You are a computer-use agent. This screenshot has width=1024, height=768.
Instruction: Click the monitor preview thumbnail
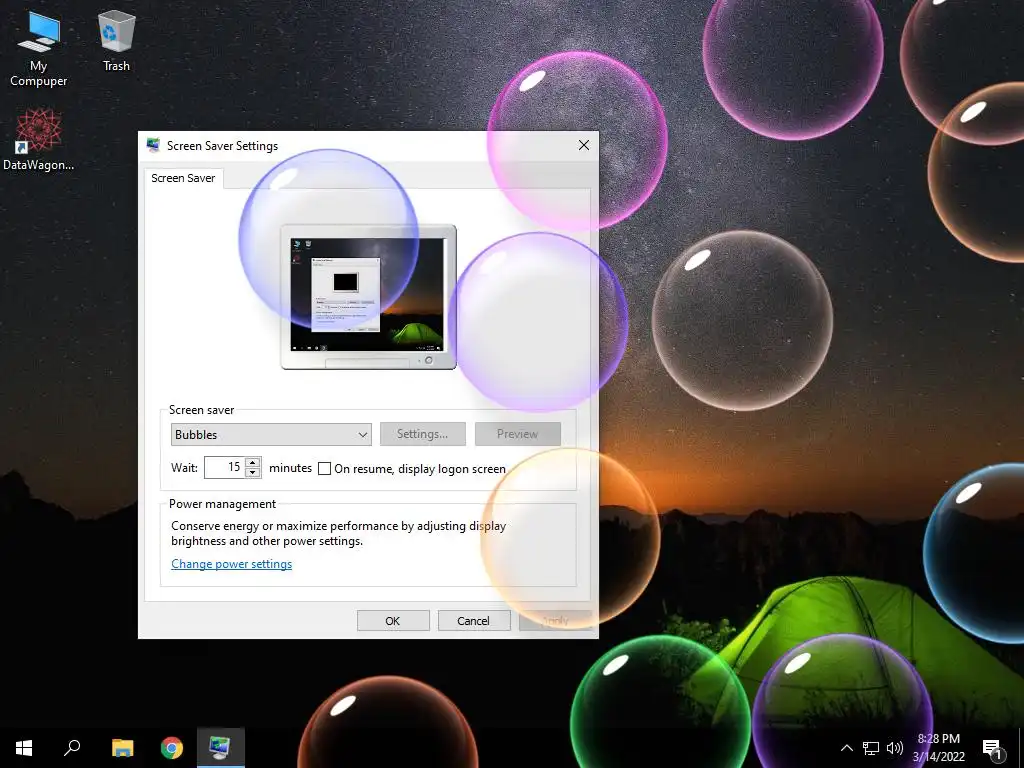(x=368, y=297)
